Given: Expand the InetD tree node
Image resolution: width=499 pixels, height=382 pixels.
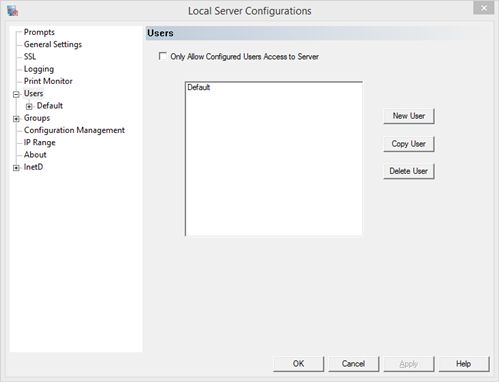Looking at the screenshot, I should [x=16, y=168].
